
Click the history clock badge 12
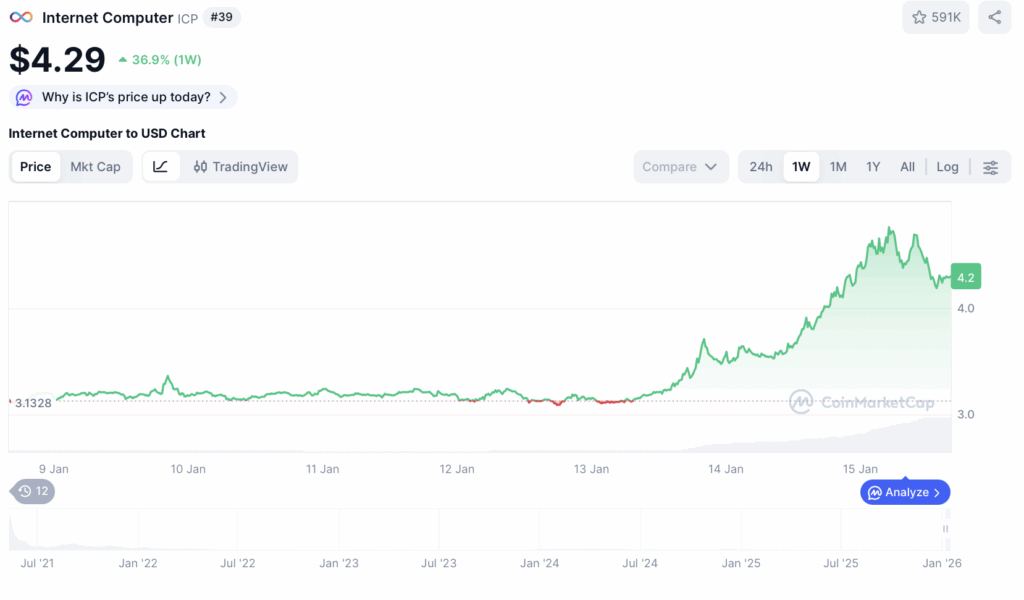click(x=33, y=491)
